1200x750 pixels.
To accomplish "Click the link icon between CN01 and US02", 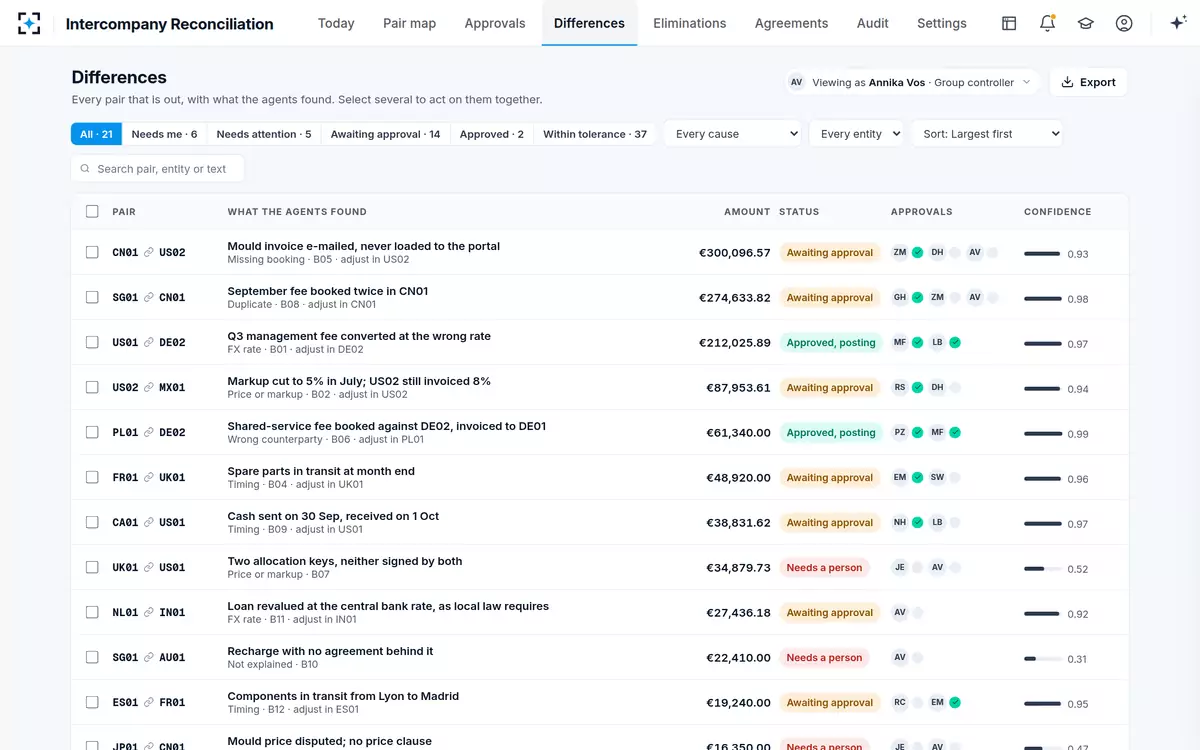I will pyautogui.click(x=149, y=253).
